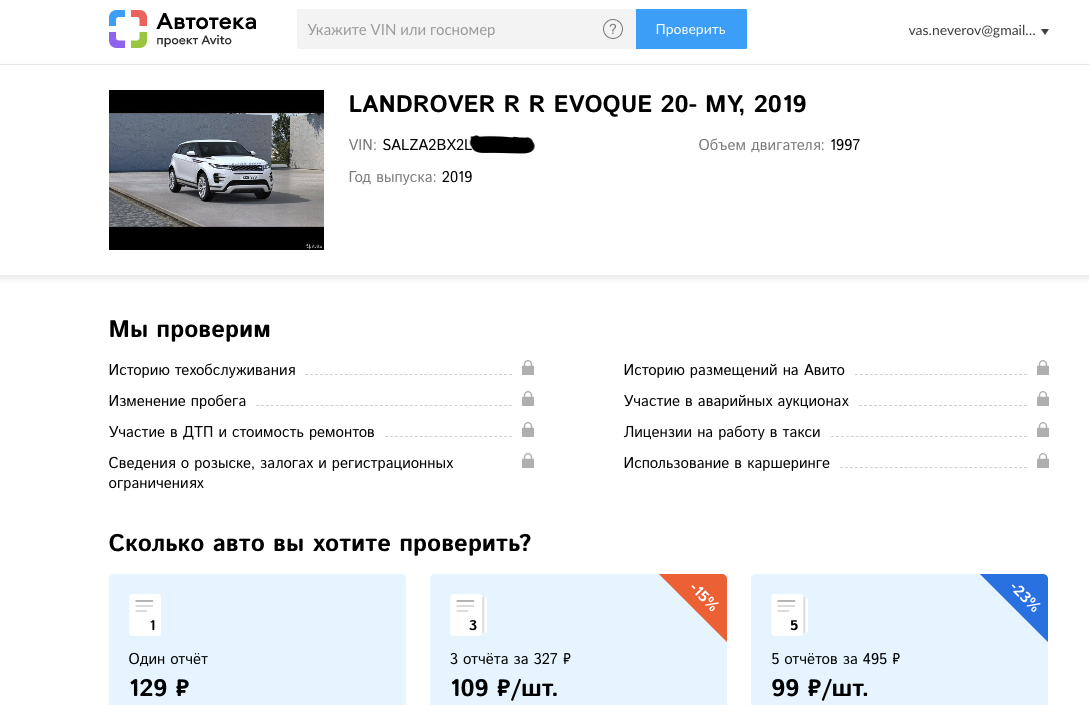Click the 99 ₽/шт. price

(820, 688)
